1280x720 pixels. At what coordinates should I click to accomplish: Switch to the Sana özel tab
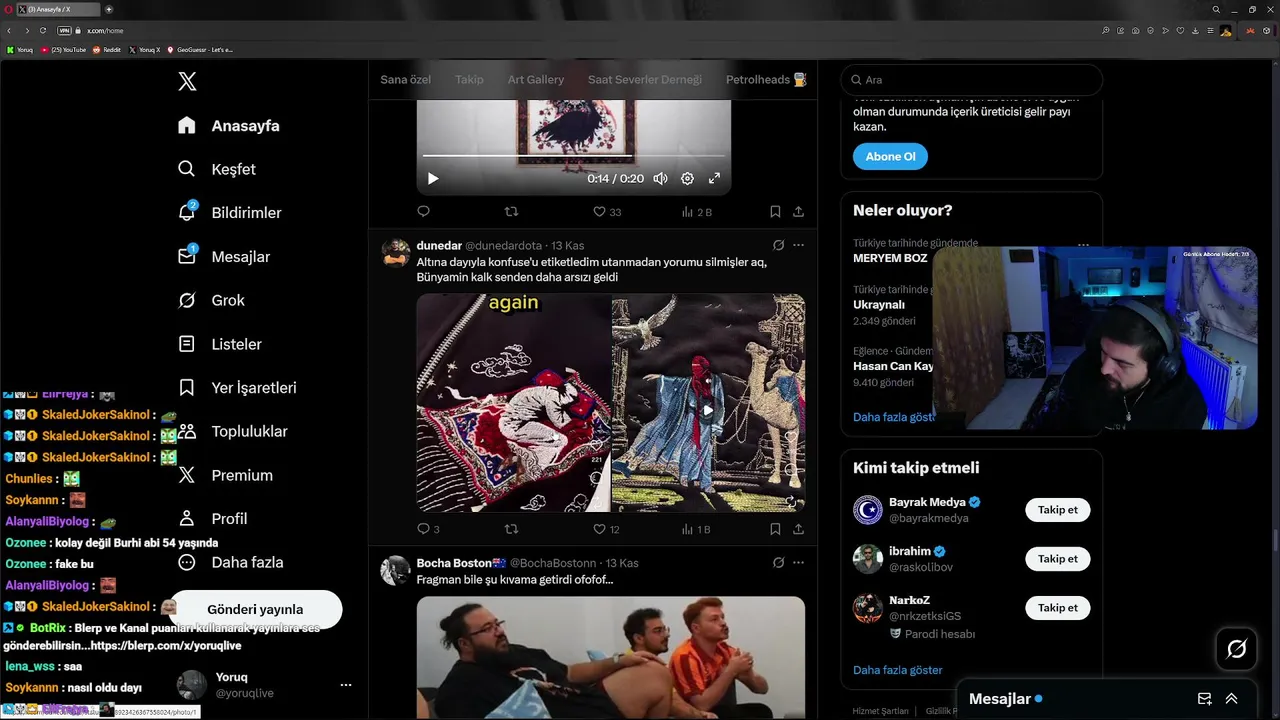405,79
